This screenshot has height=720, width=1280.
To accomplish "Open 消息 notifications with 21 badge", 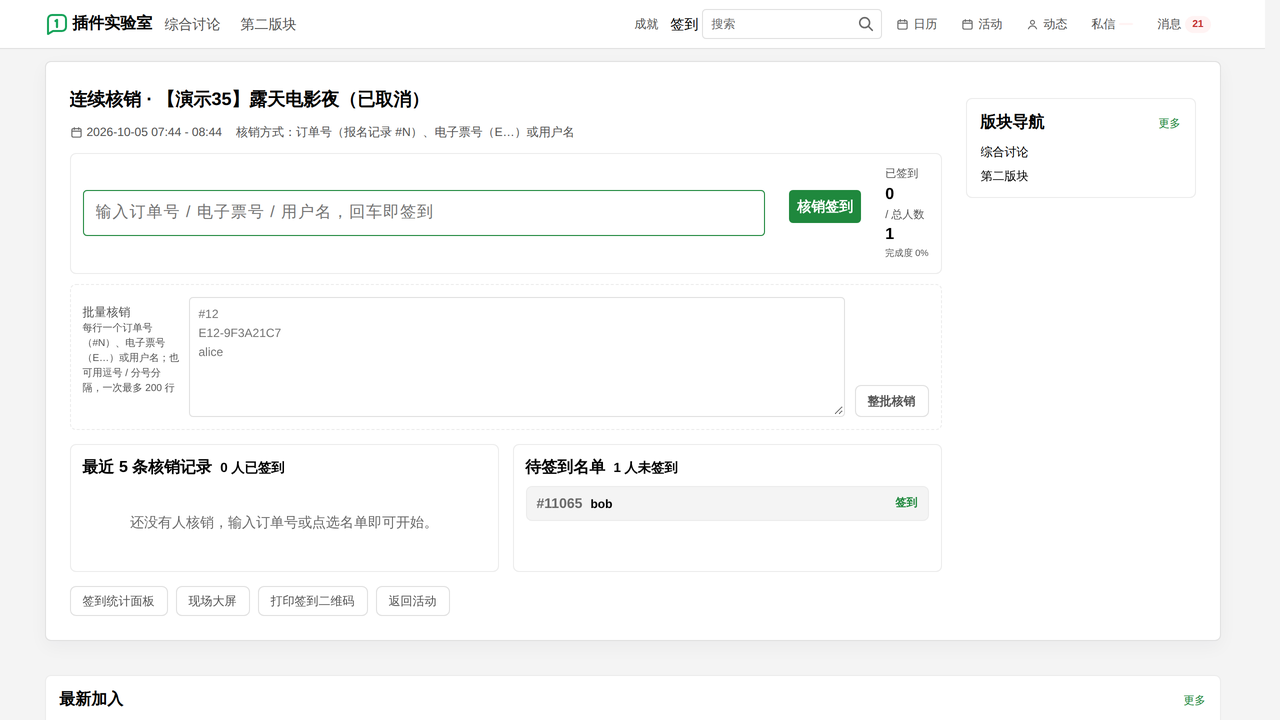I will click(x=1184, y=24).
